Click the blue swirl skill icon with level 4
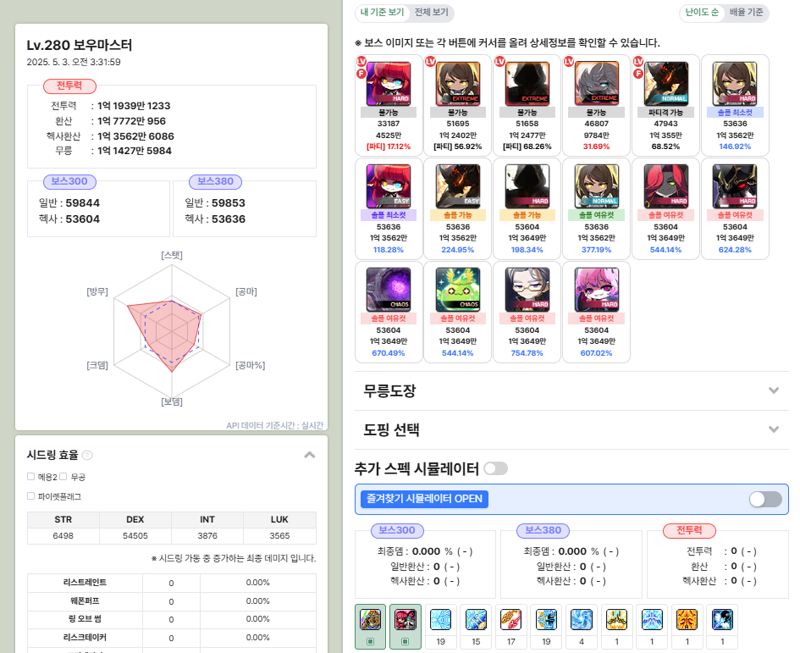 (581, 619)
